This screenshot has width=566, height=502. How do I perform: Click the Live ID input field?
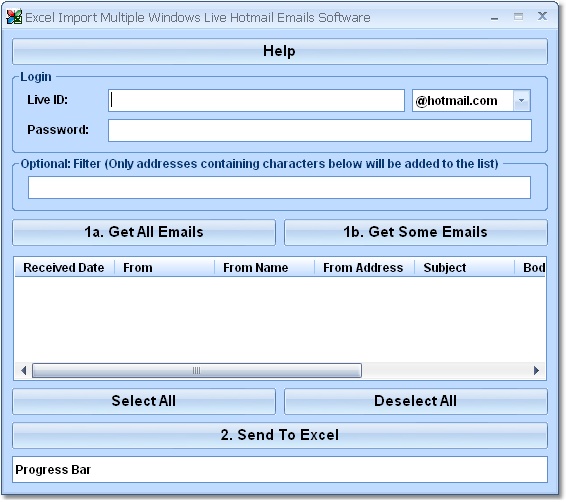pos(256,101)
